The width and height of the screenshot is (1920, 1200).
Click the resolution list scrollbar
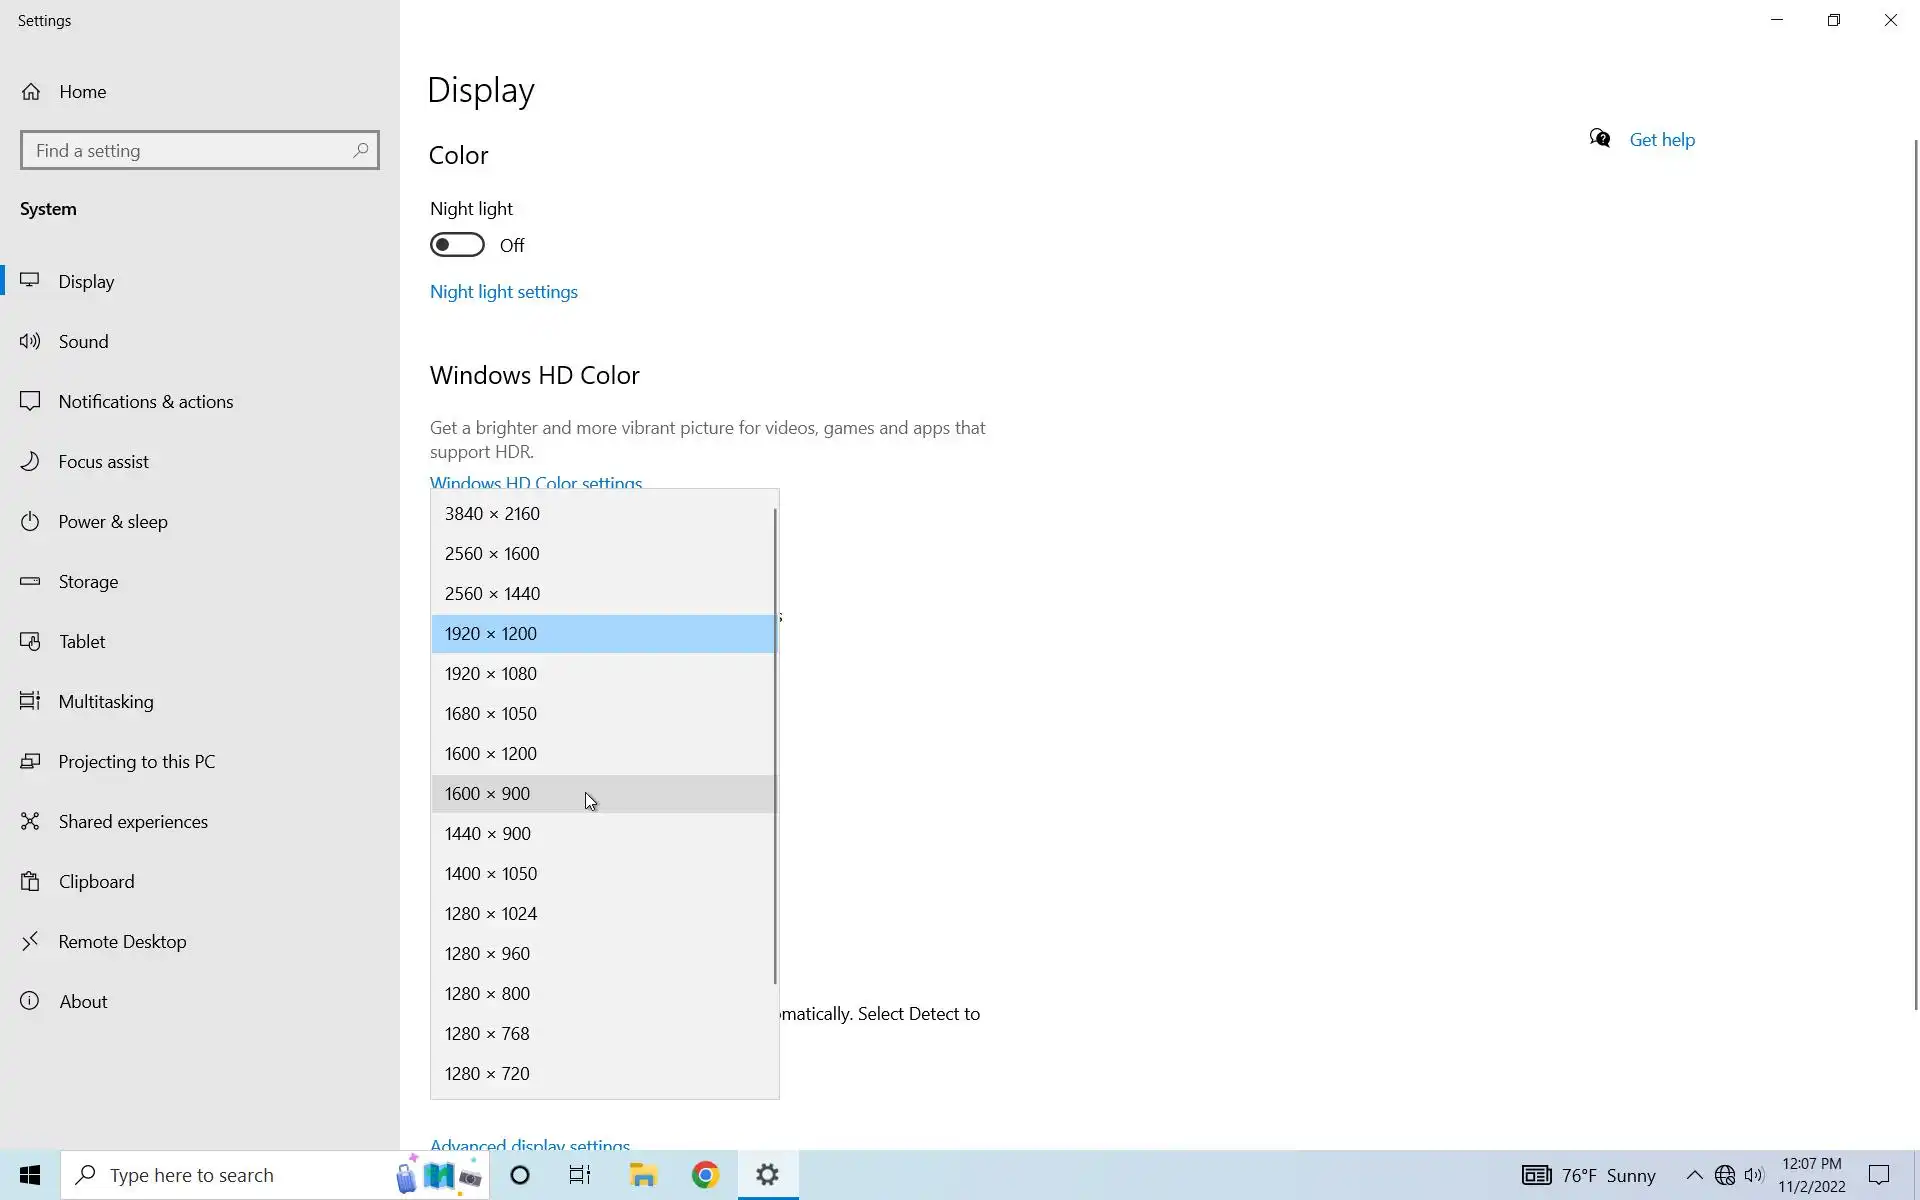tap(775, 745)
